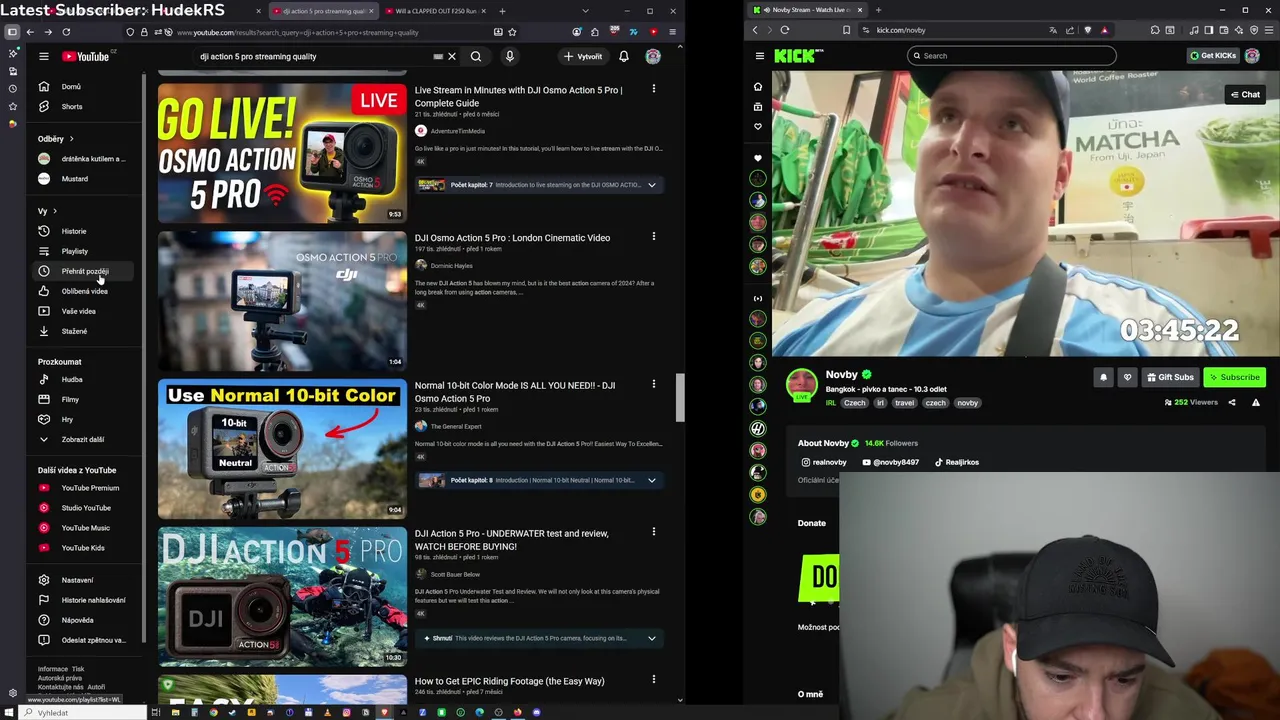Open Přehrát později in the sidebar
Image resolution: width=1280 pixels, height=720 pixels.
(x=84, y=271)
